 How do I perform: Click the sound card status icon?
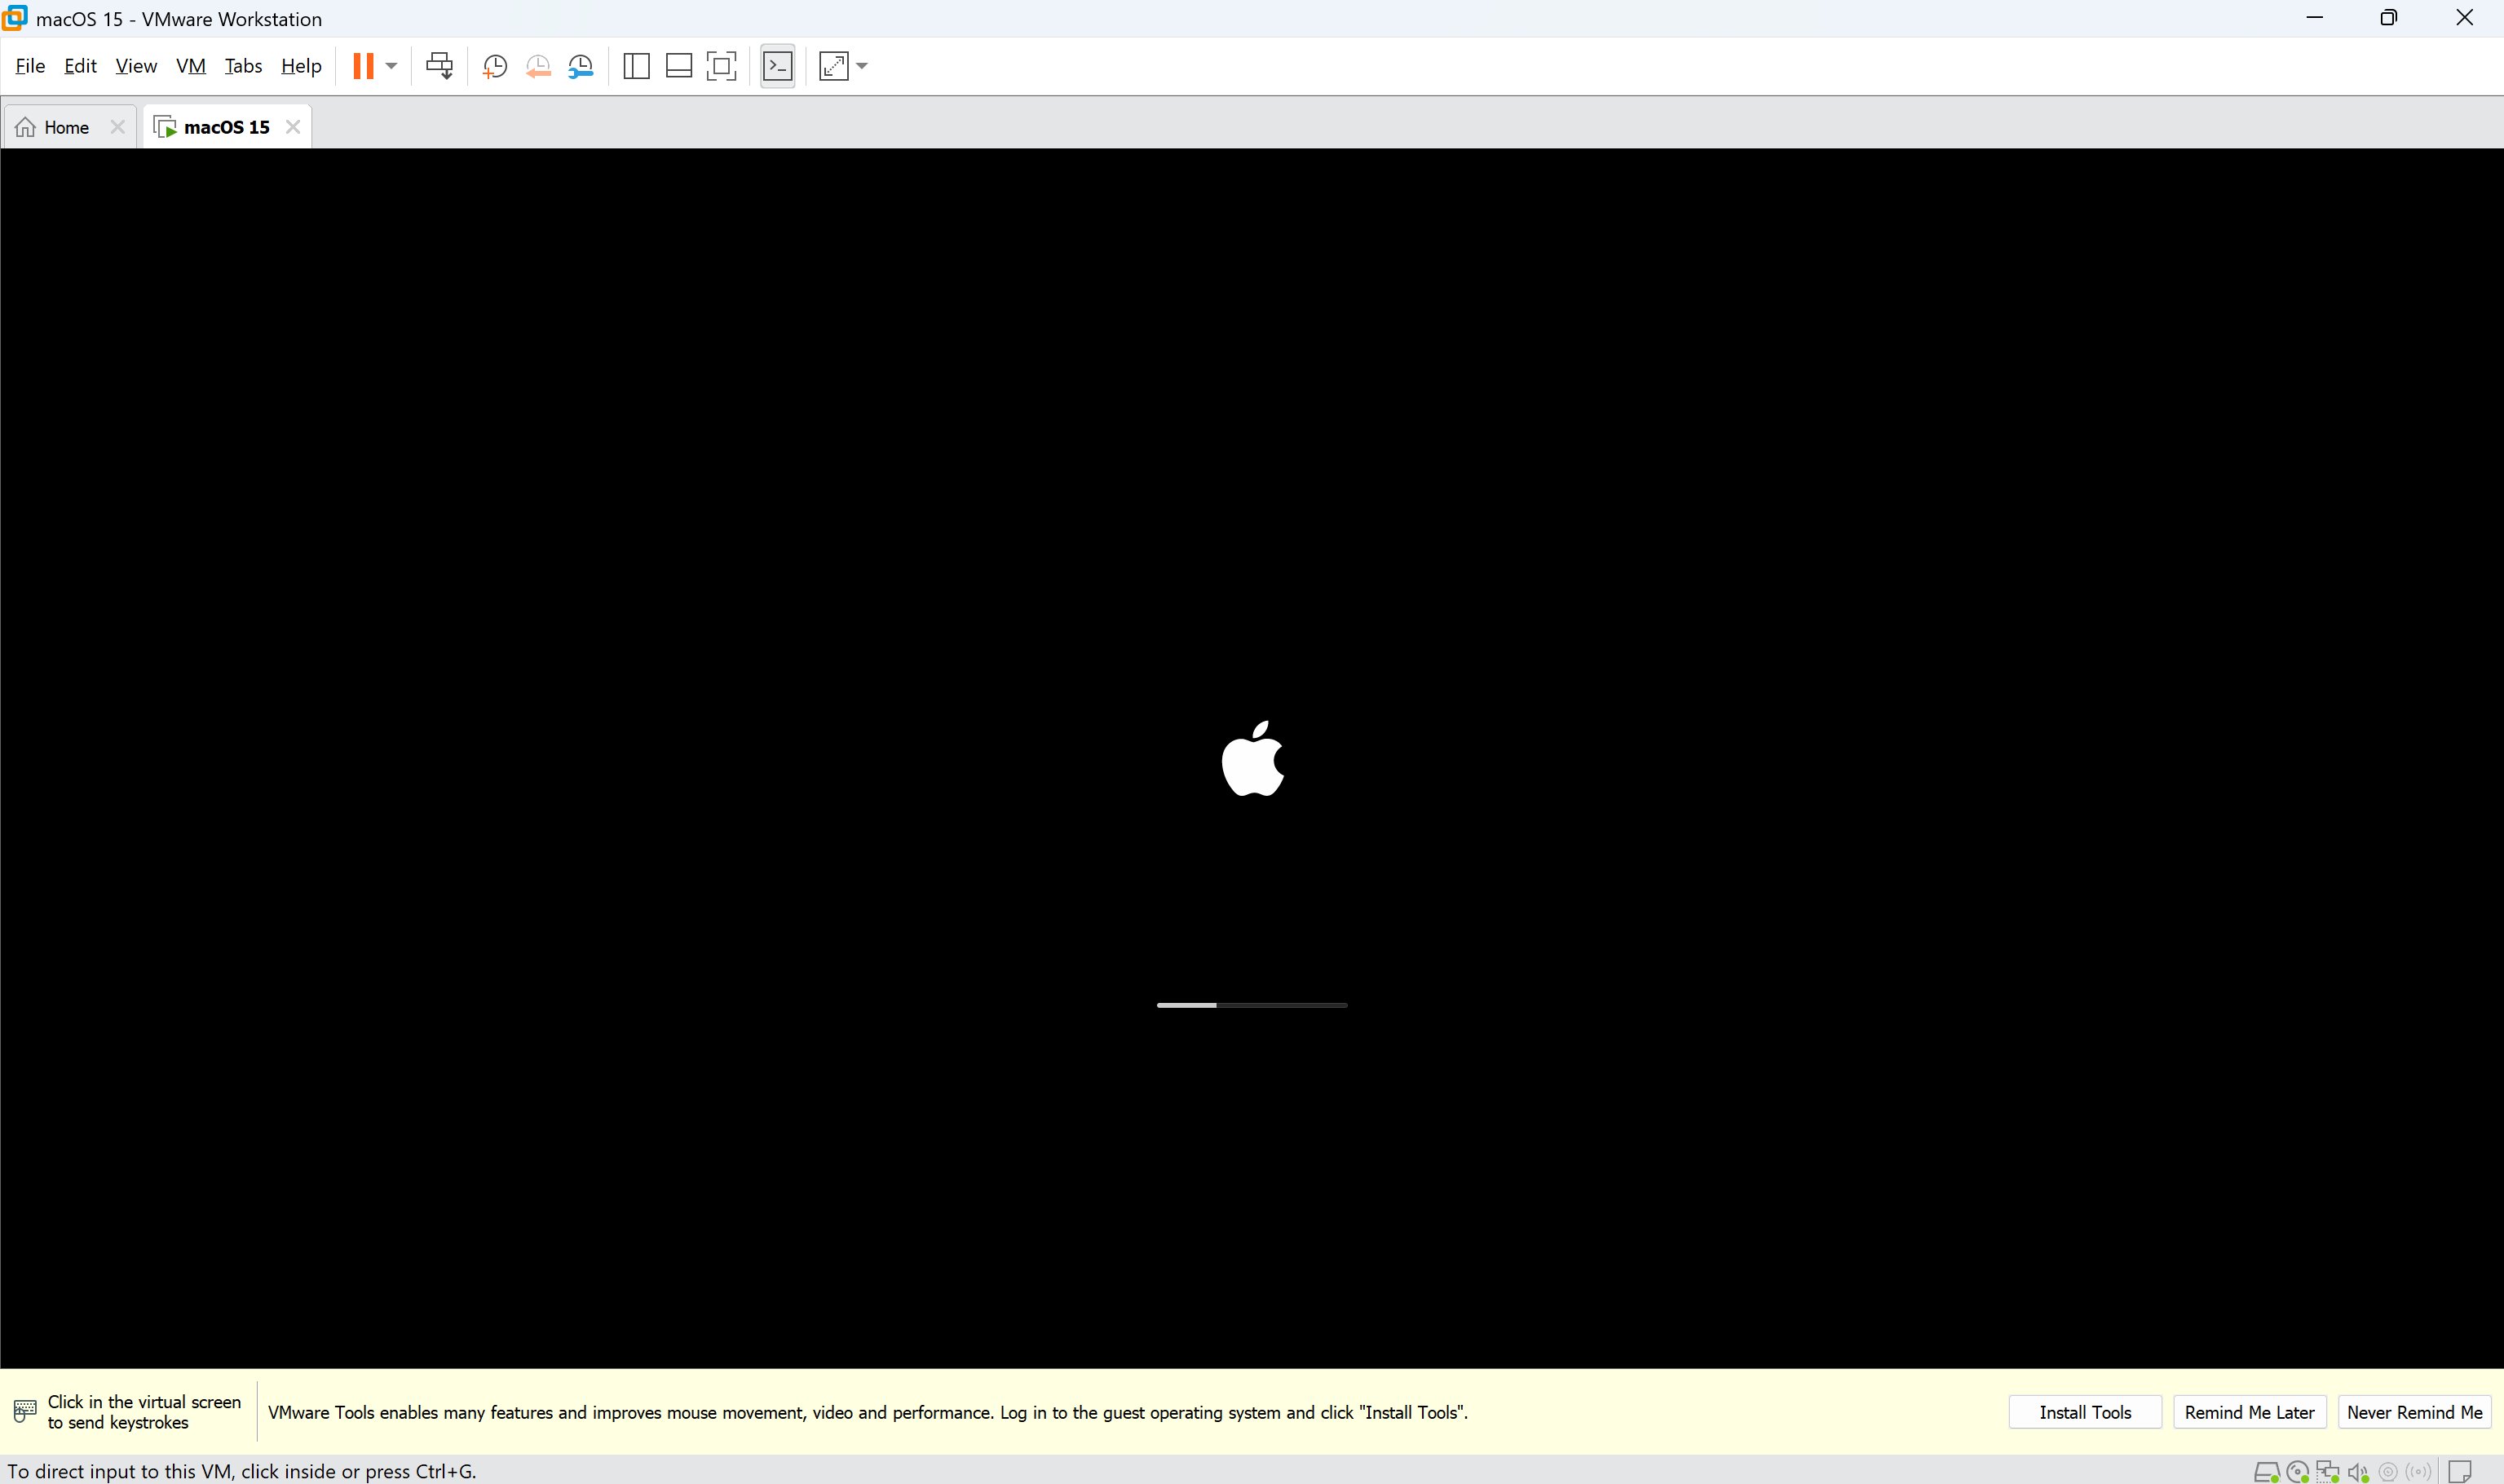(x=2358, y=1472)
